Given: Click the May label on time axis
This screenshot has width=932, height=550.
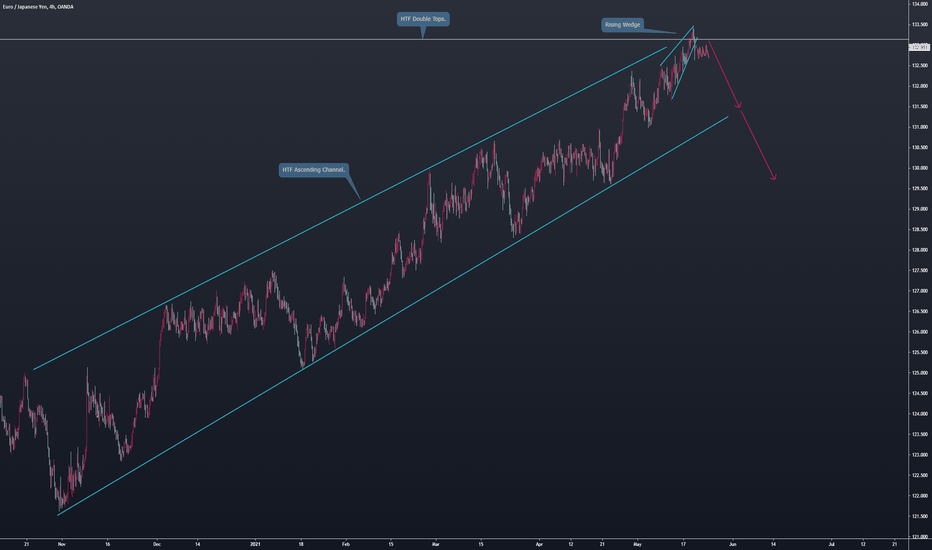Looking at the screenshot, I should [x=638, y=544].
